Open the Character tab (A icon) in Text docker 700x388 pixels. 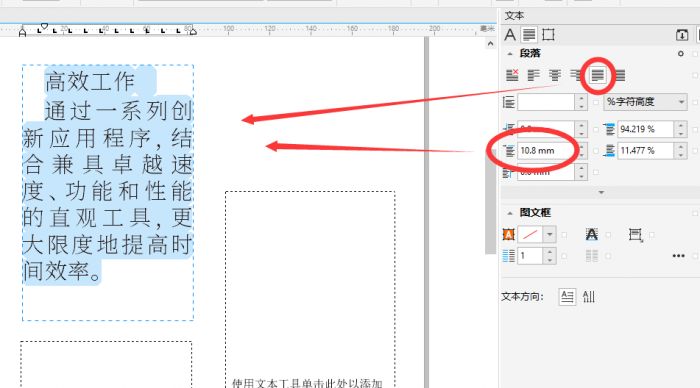click(x=510, y=35)
